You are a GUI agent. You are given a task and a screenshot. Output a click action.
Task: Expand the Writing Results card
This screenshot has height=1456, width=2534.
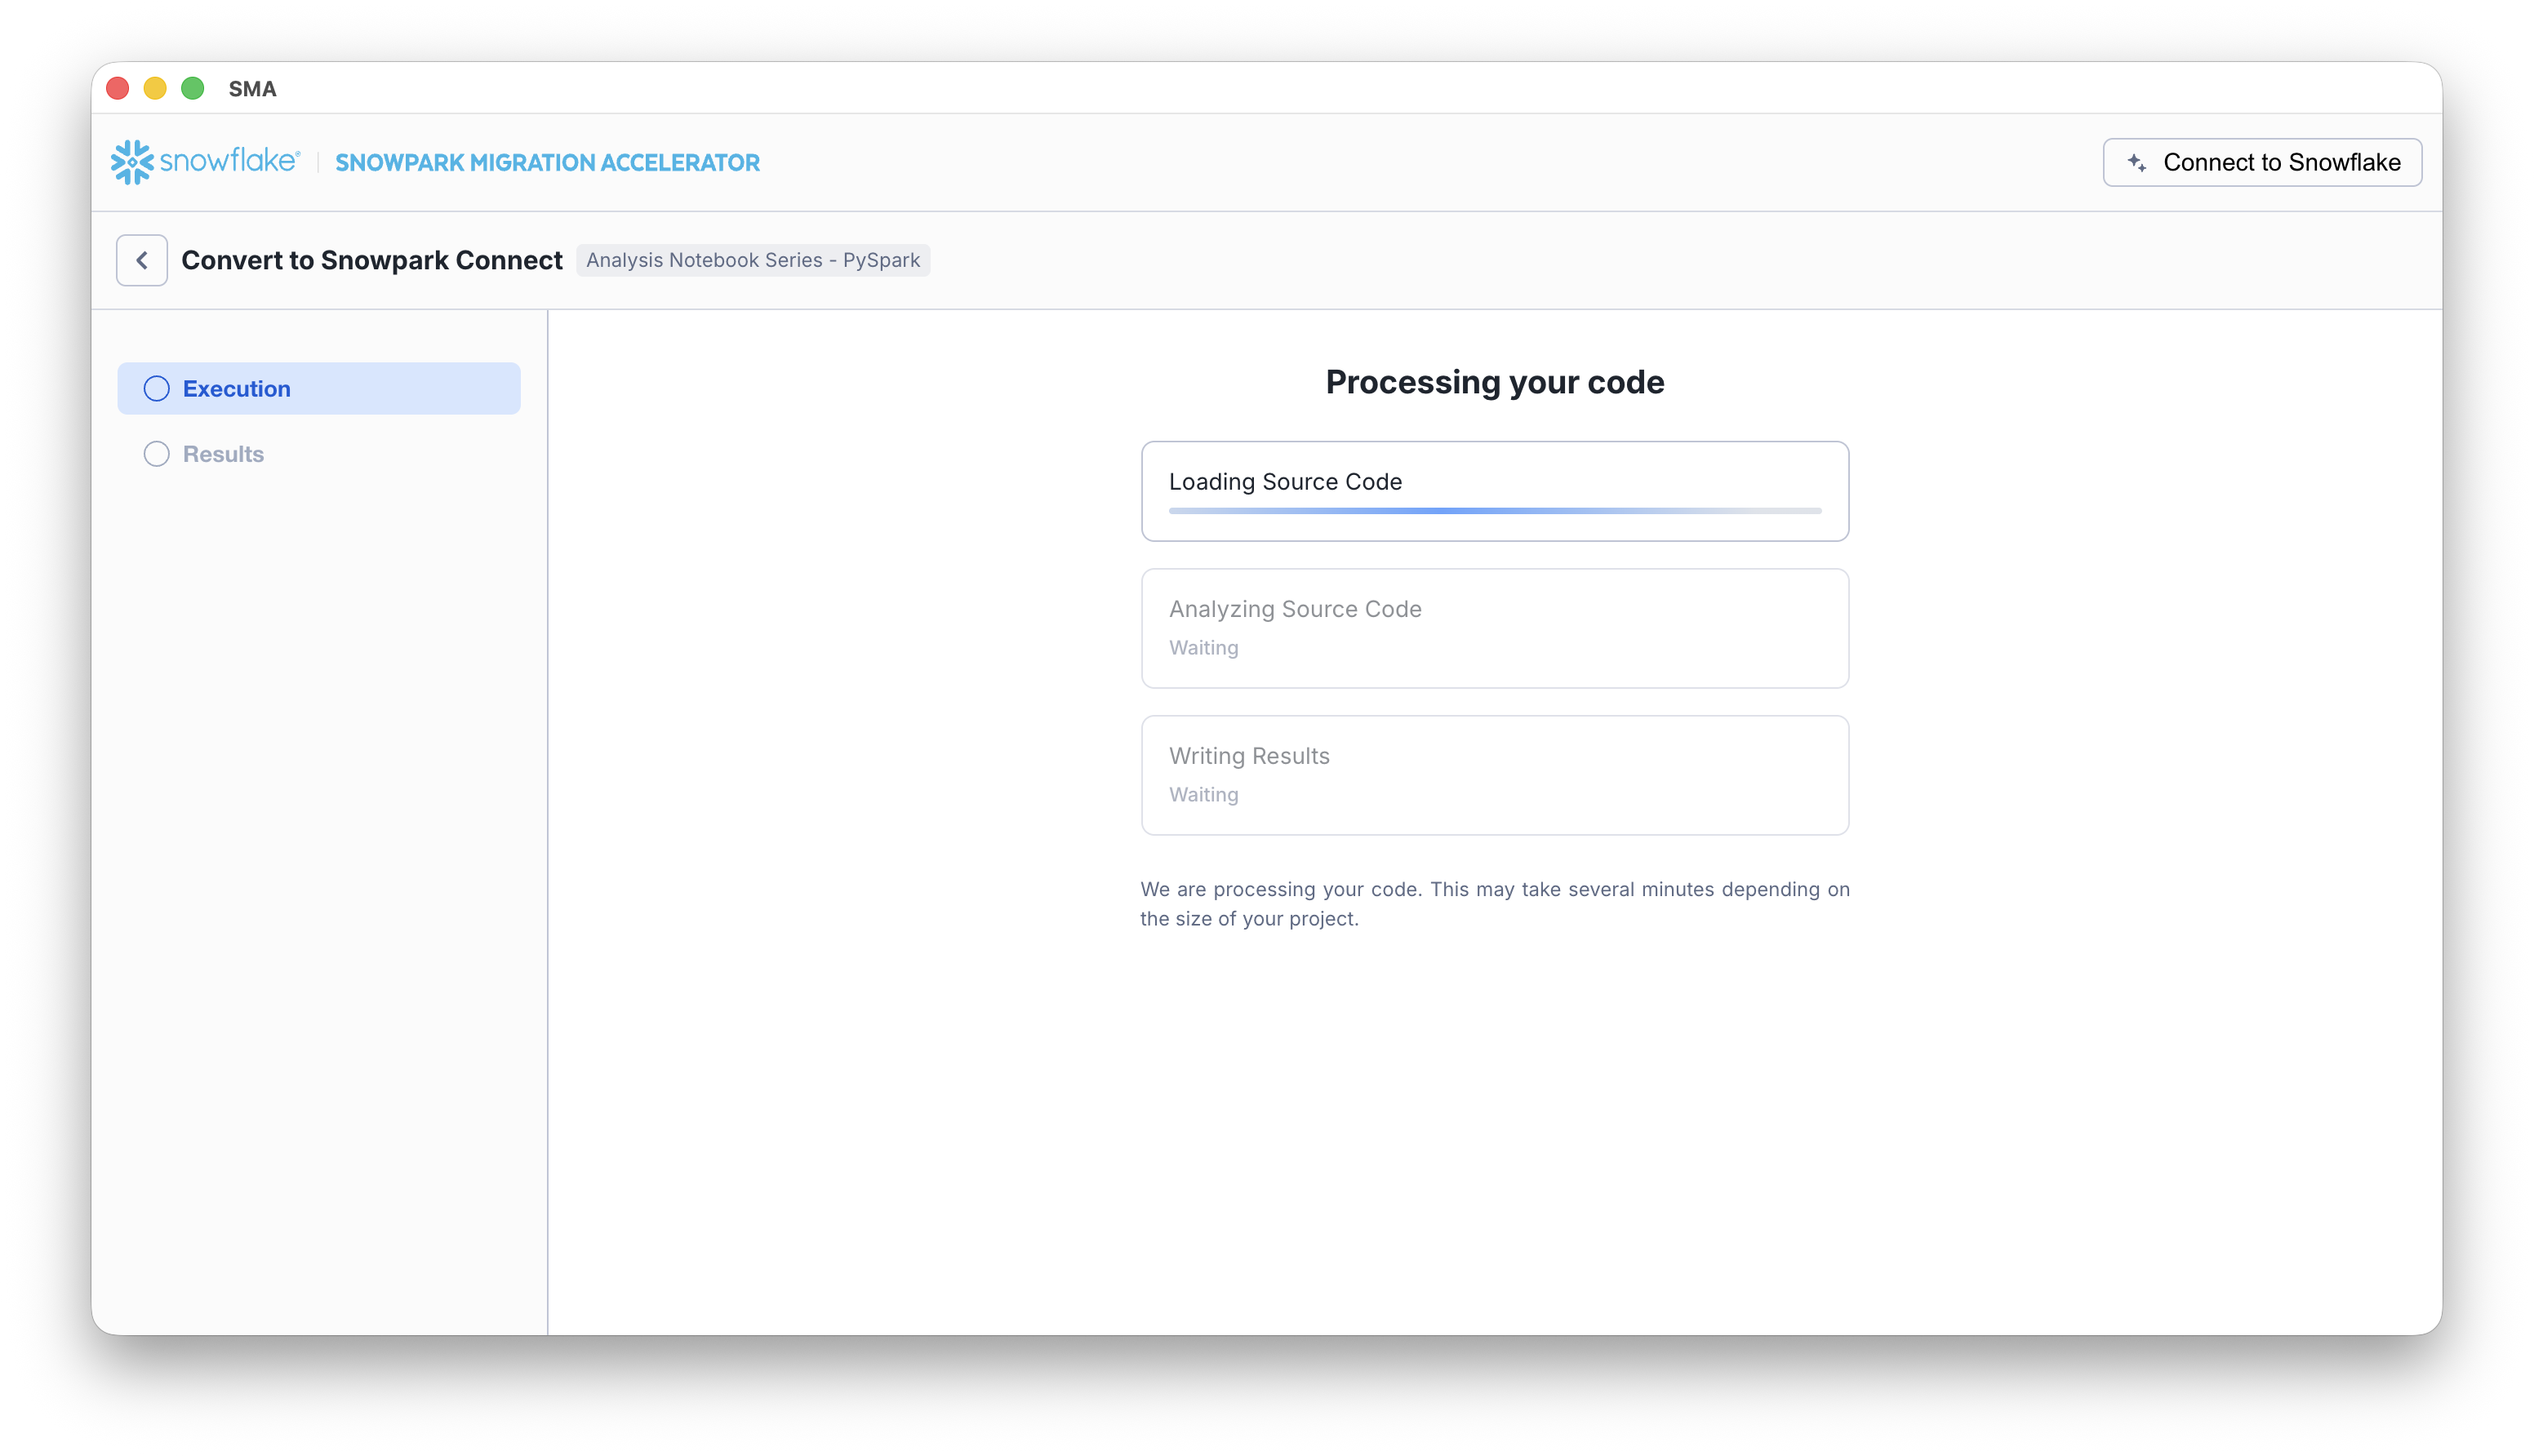tap(1493, 775)
